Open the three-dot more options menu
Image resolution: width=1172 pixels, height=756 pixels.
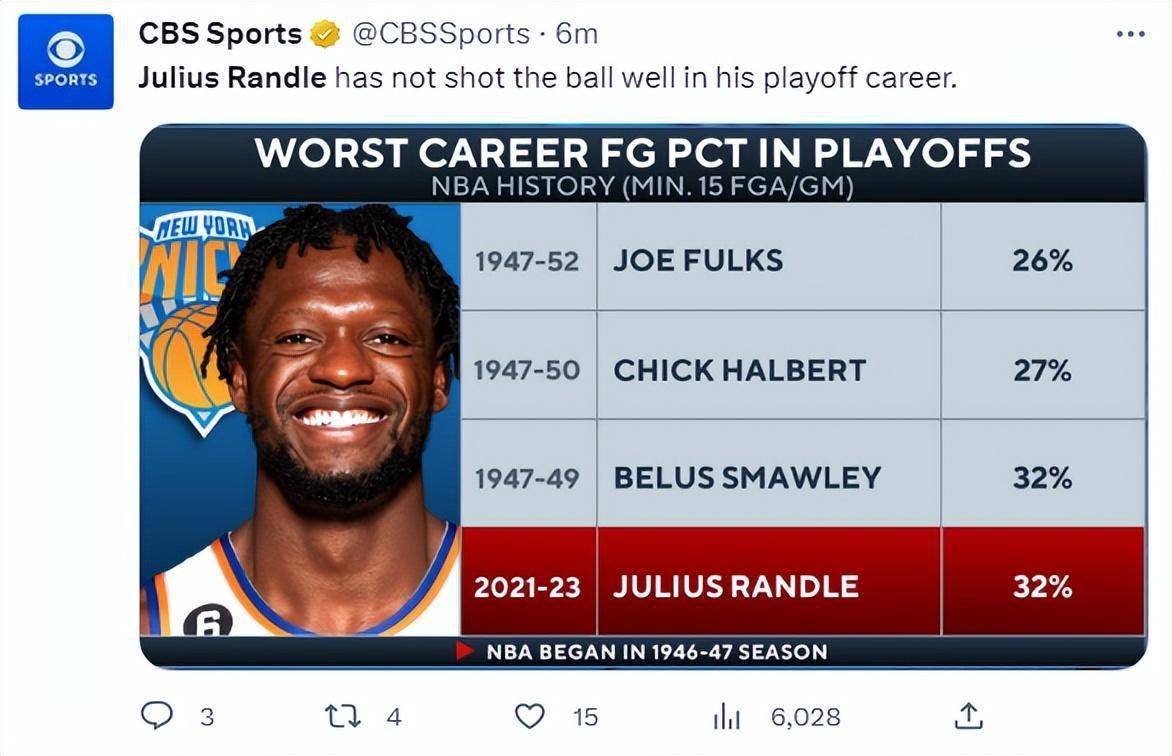[x=1130, y=34]
